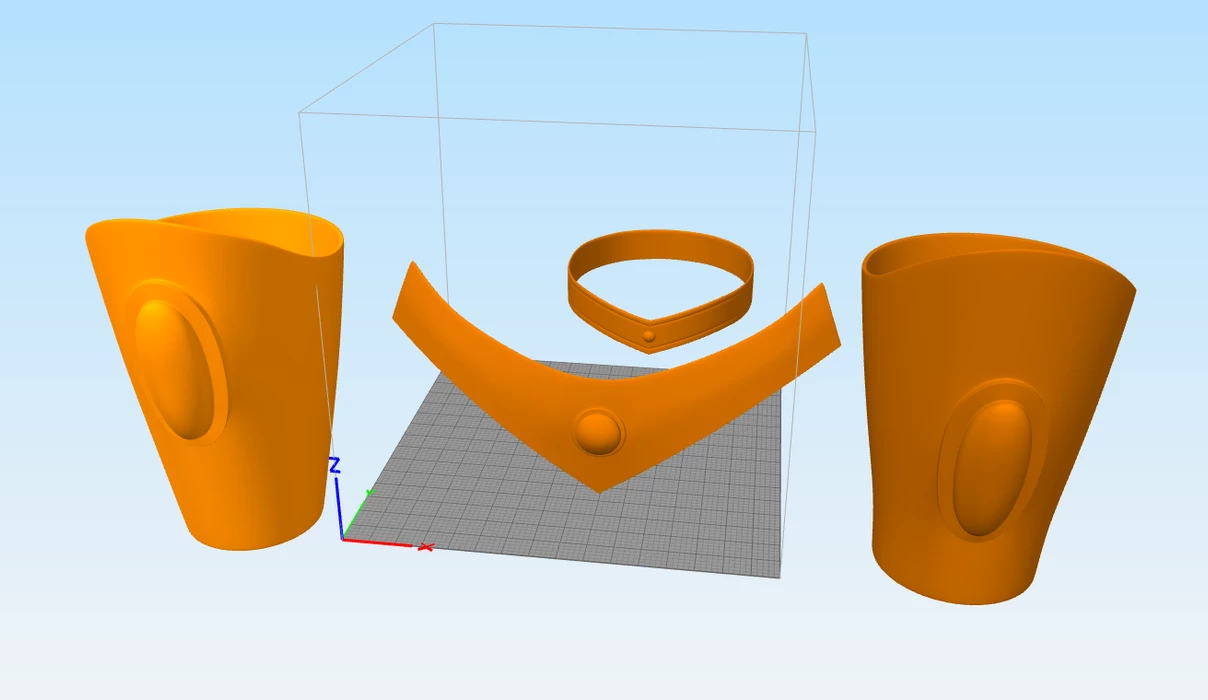Click the red X axis marker
Screen dimensions: 1208x700
click(425, 547)
